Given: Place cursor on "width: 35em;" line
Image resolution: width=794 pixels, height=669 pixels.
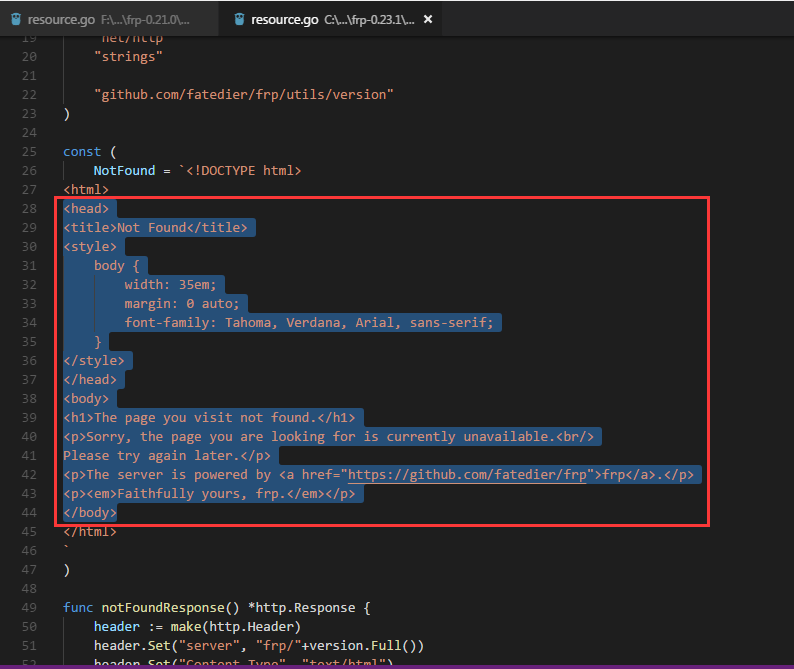Looking at the screenshot, I should coord(170,285).
